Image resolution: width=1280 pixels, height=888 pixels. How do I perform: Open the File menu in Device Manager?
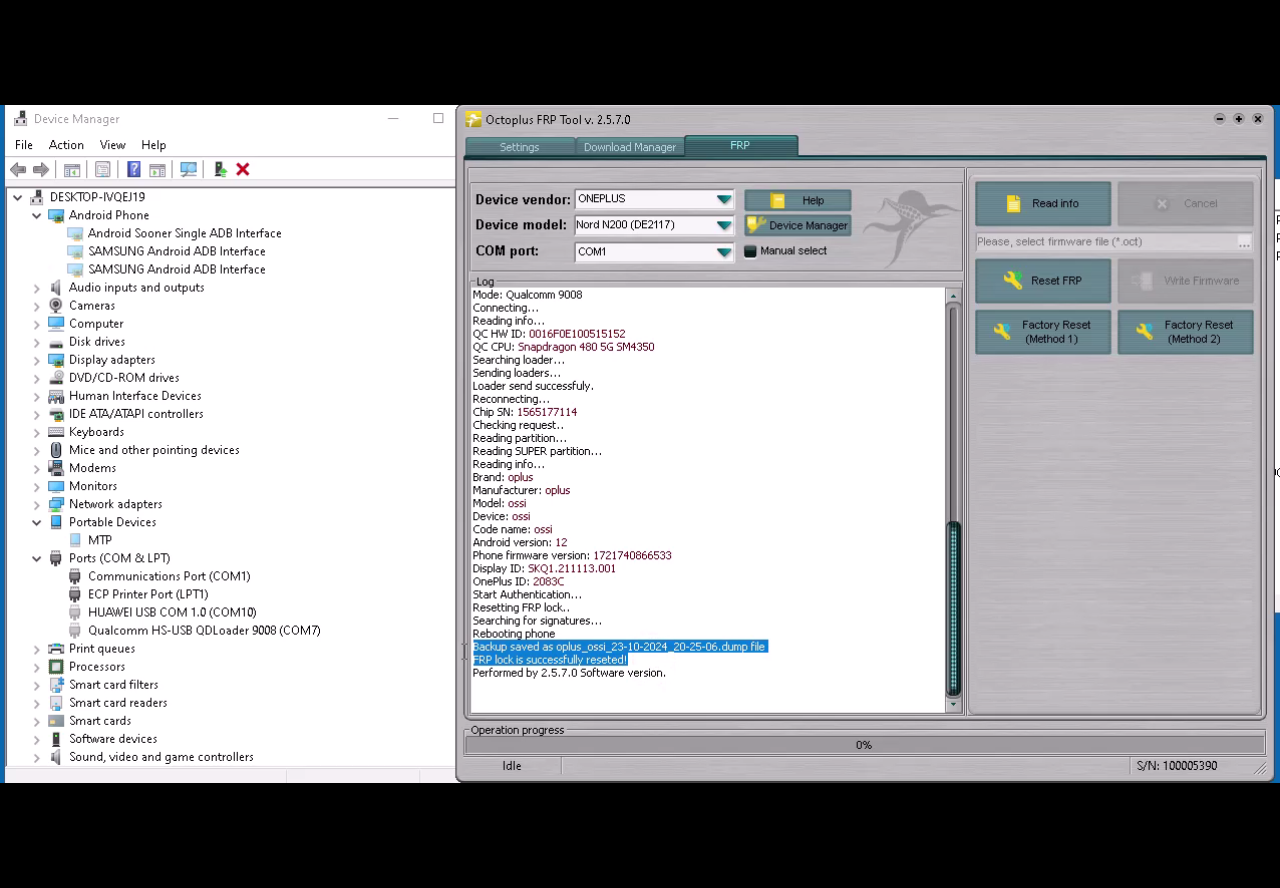click(24, 145)
